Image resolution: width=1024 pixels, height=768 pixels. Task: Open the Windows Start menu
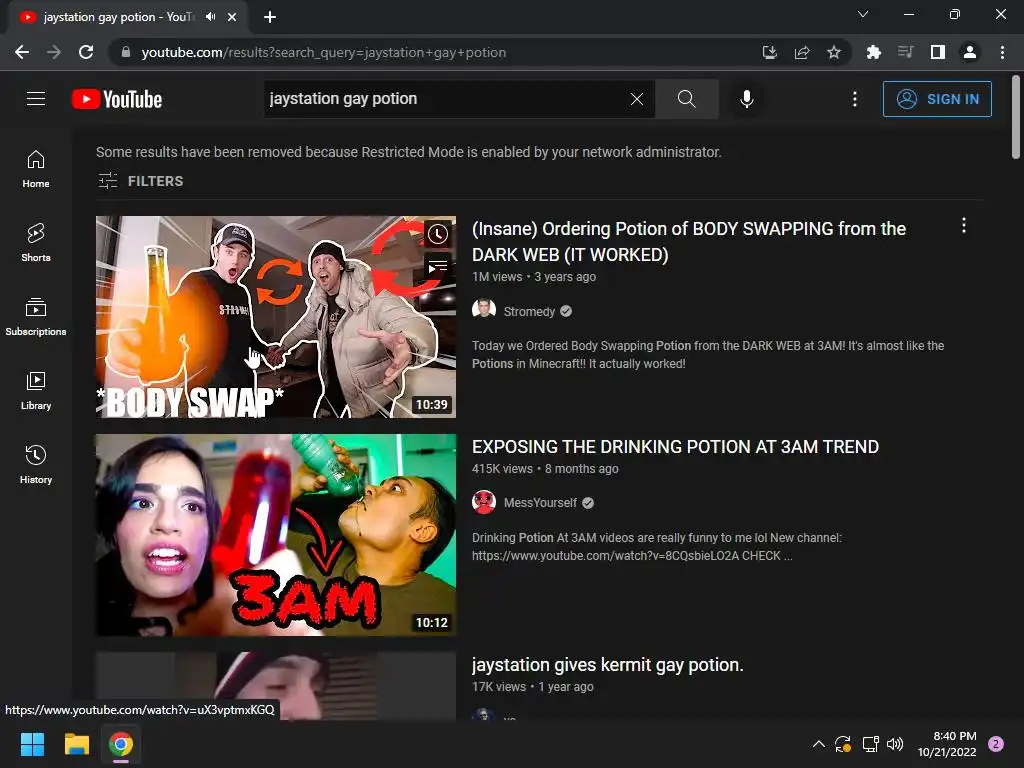[x=32, y=744]
